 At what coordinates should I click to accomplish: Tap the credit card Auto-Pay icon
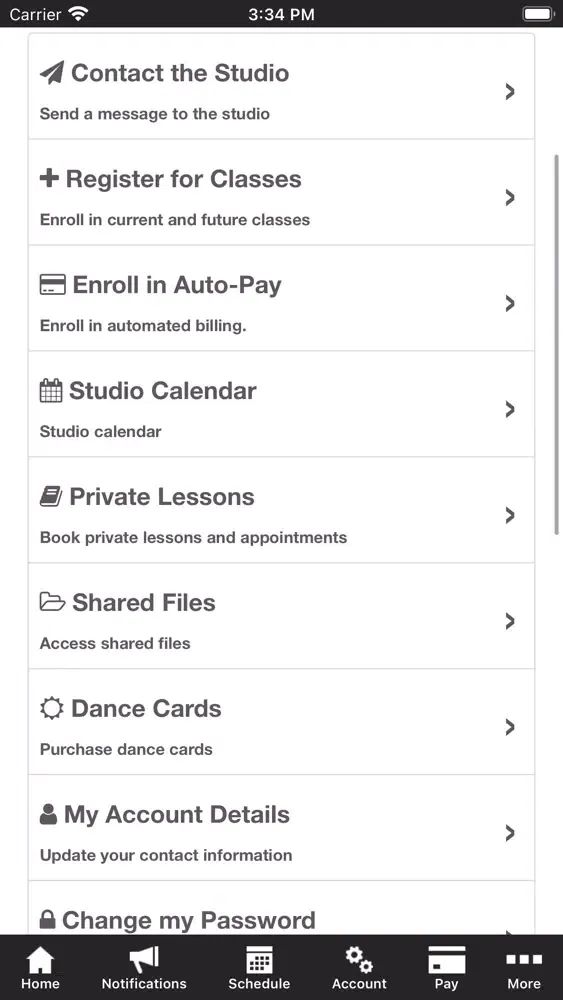click(x=52, y=284)
